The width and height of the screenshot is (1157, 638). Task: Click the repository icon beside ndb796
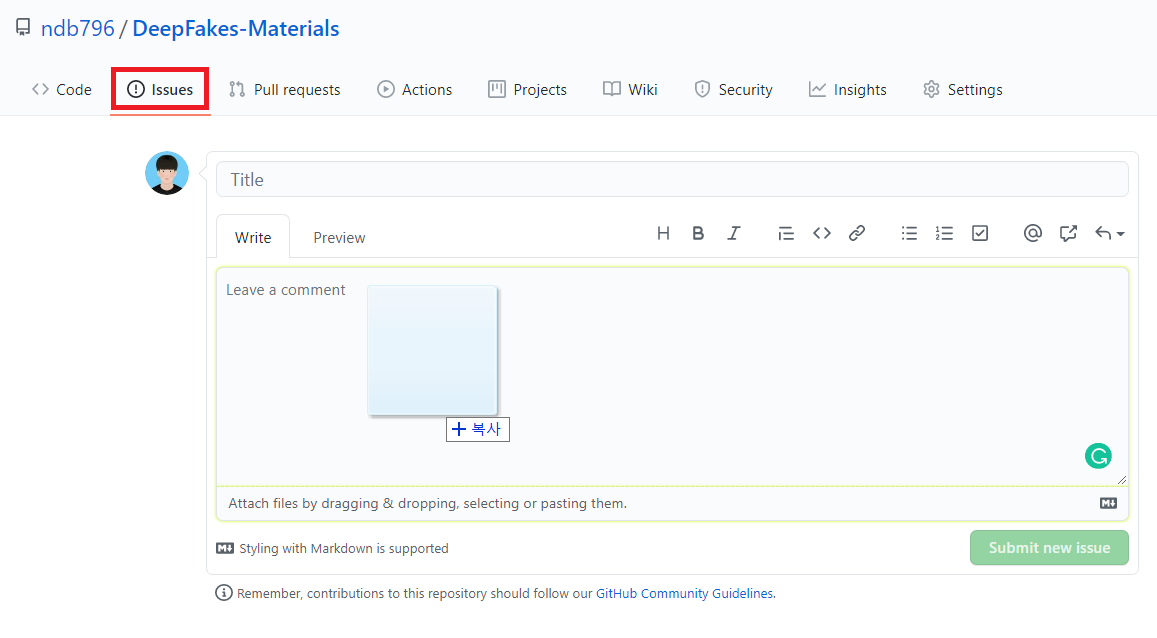(x=24, y=28)
